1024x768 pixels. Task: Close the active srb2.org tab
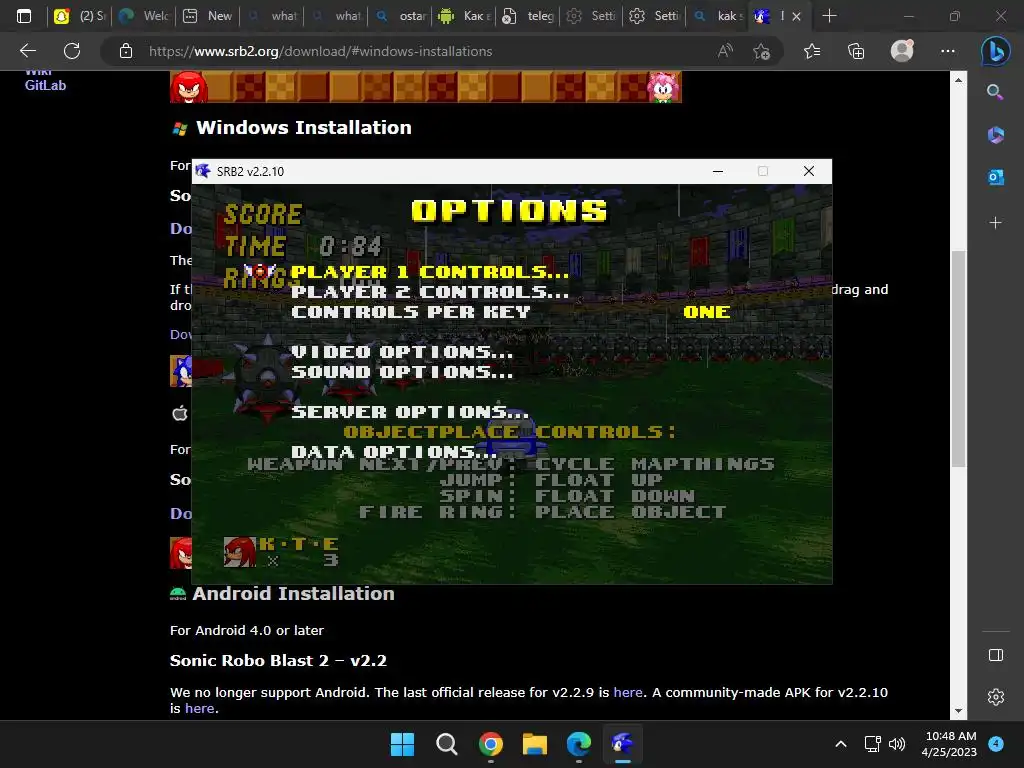(x=796, y=16)
